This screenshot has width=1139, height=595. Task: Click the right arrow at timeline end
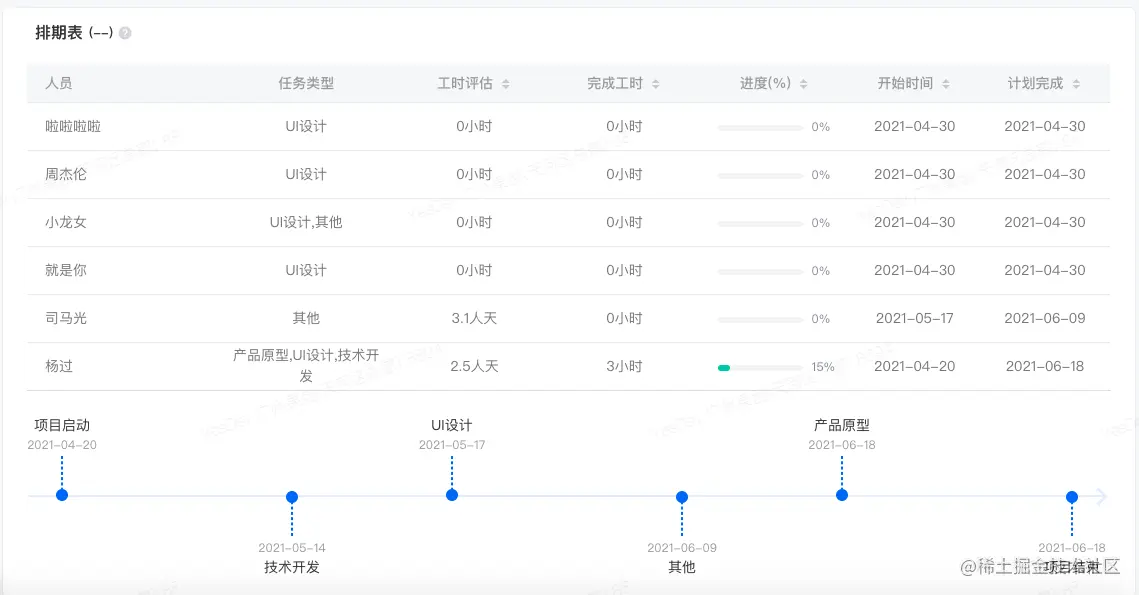coord(1099,495)
